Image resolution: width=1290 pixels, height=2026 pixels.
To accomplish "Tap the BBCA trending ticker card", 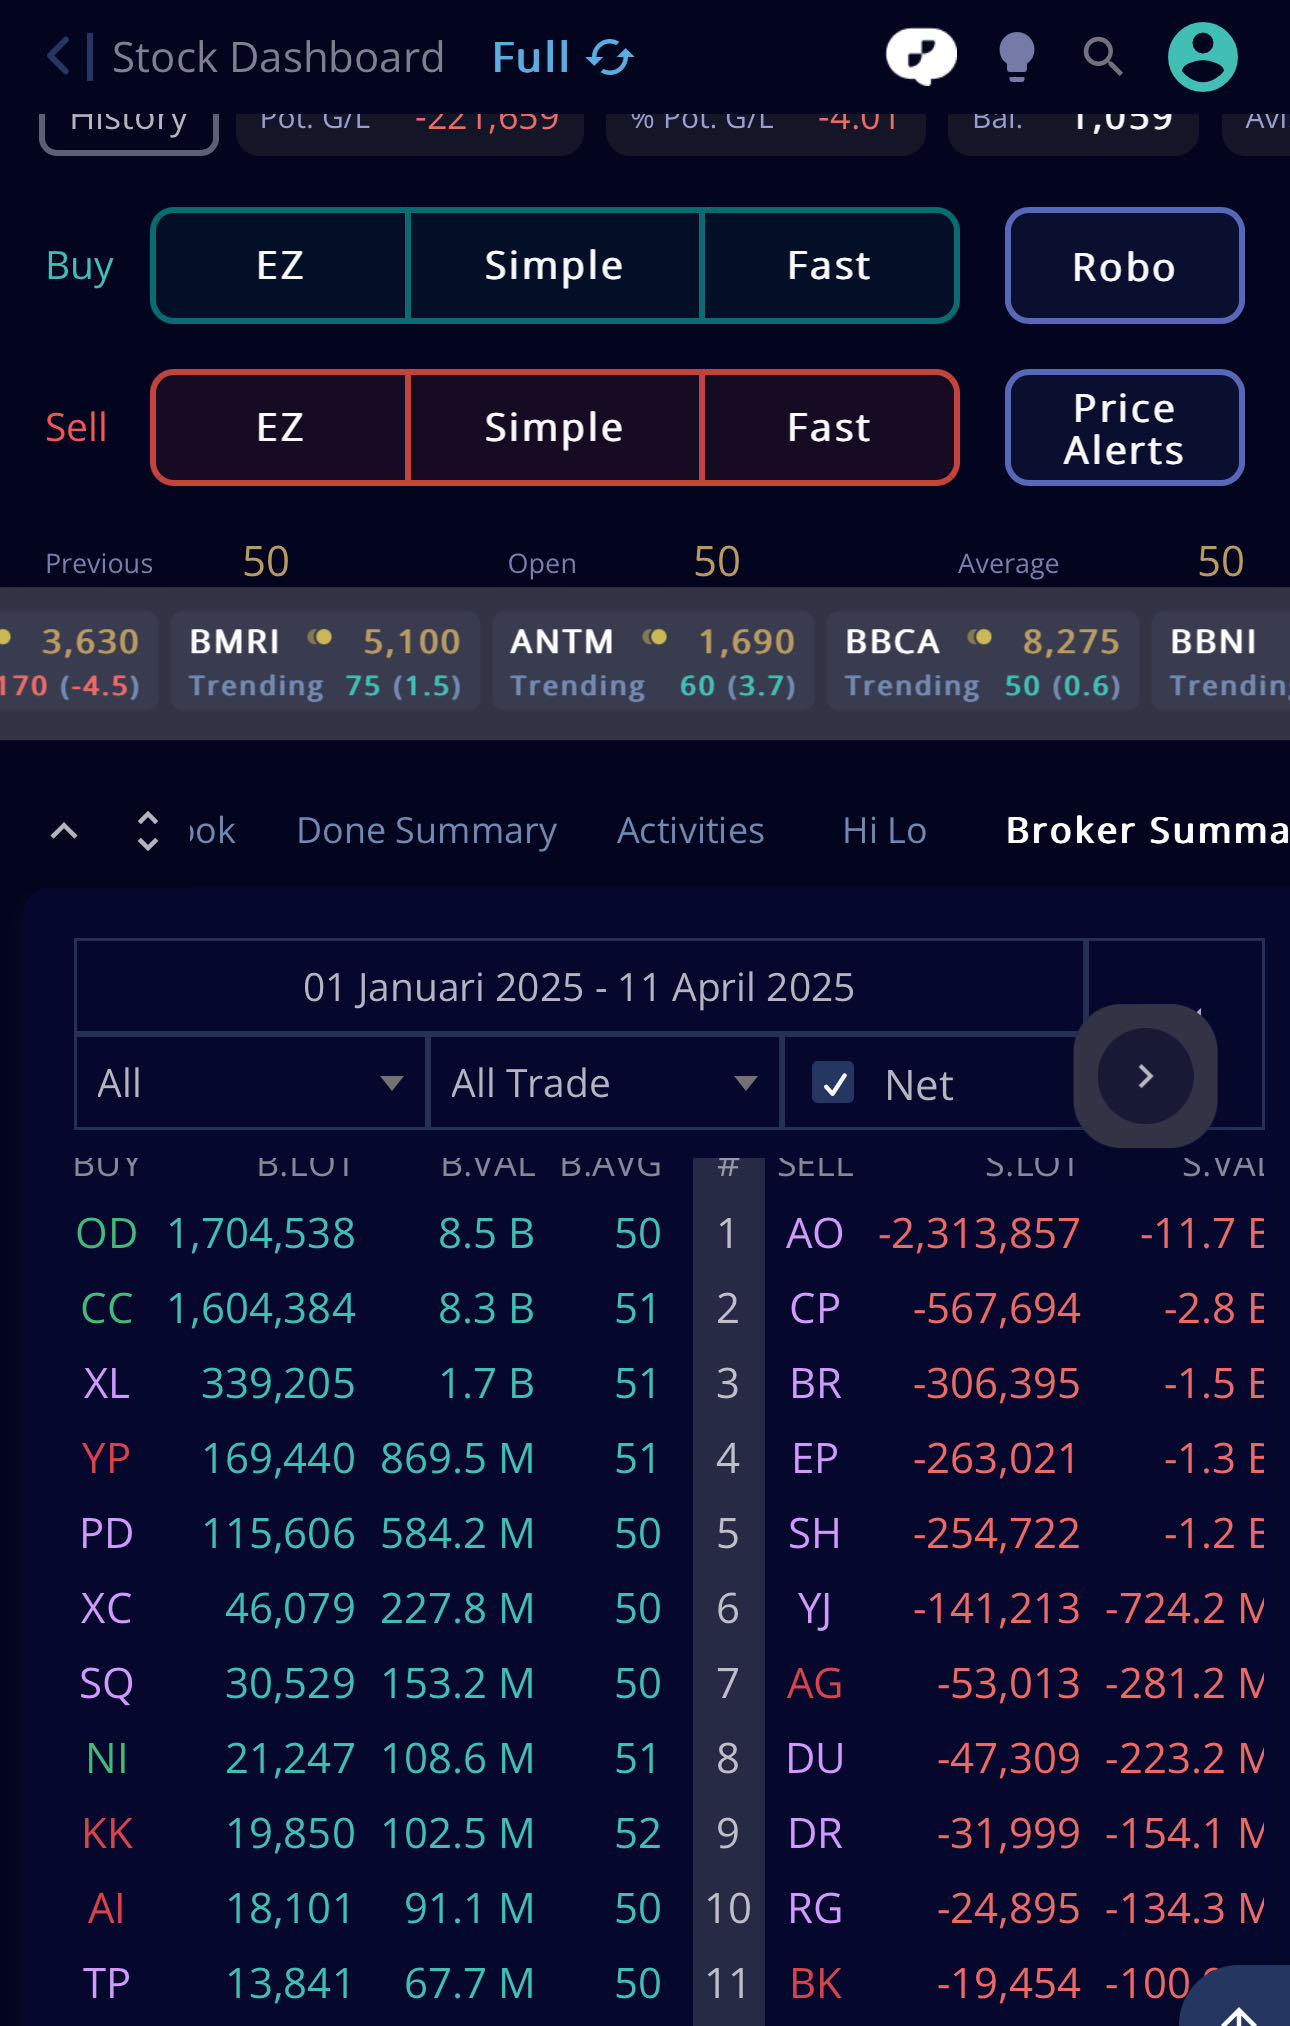I will pyautogui.click(x=982, y=661).
